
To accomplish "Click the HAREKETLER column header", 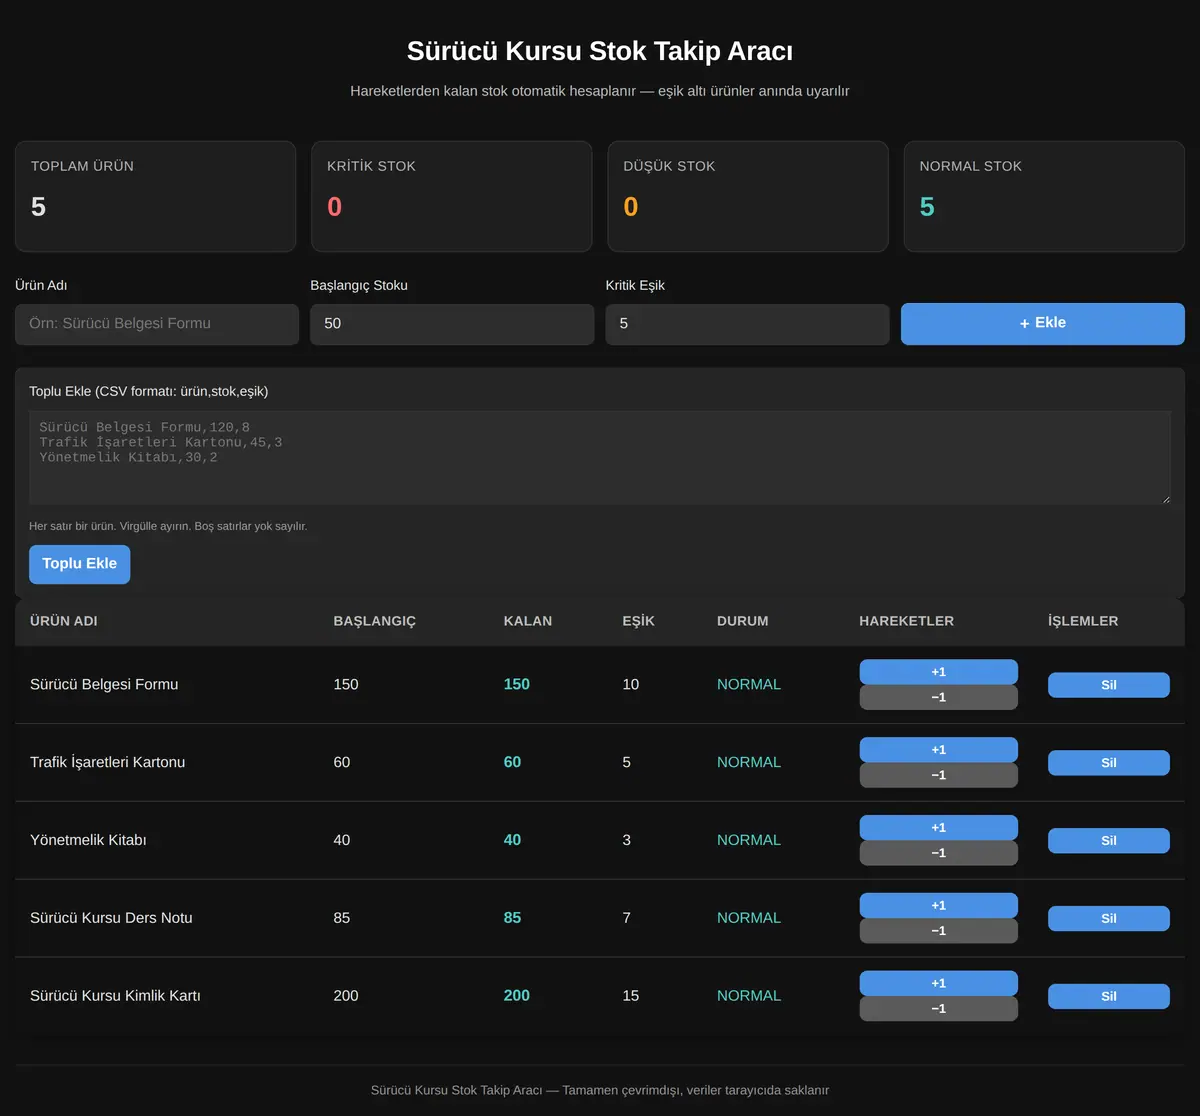I will tap(907, 621).
